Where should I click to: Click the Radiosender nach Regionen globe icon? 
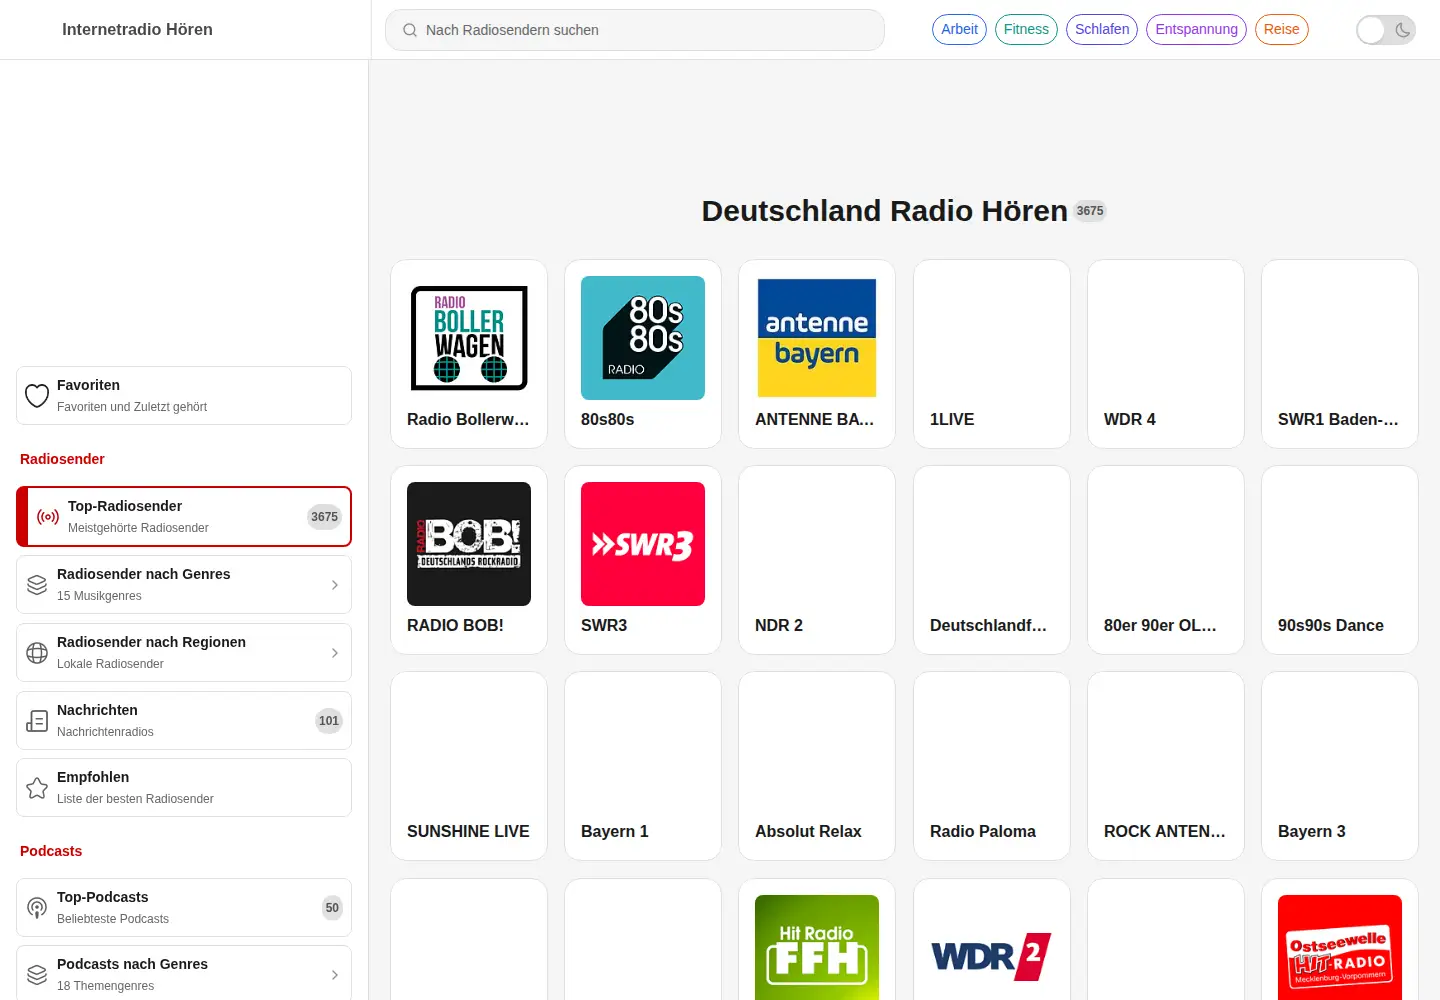tap(37, 653)
